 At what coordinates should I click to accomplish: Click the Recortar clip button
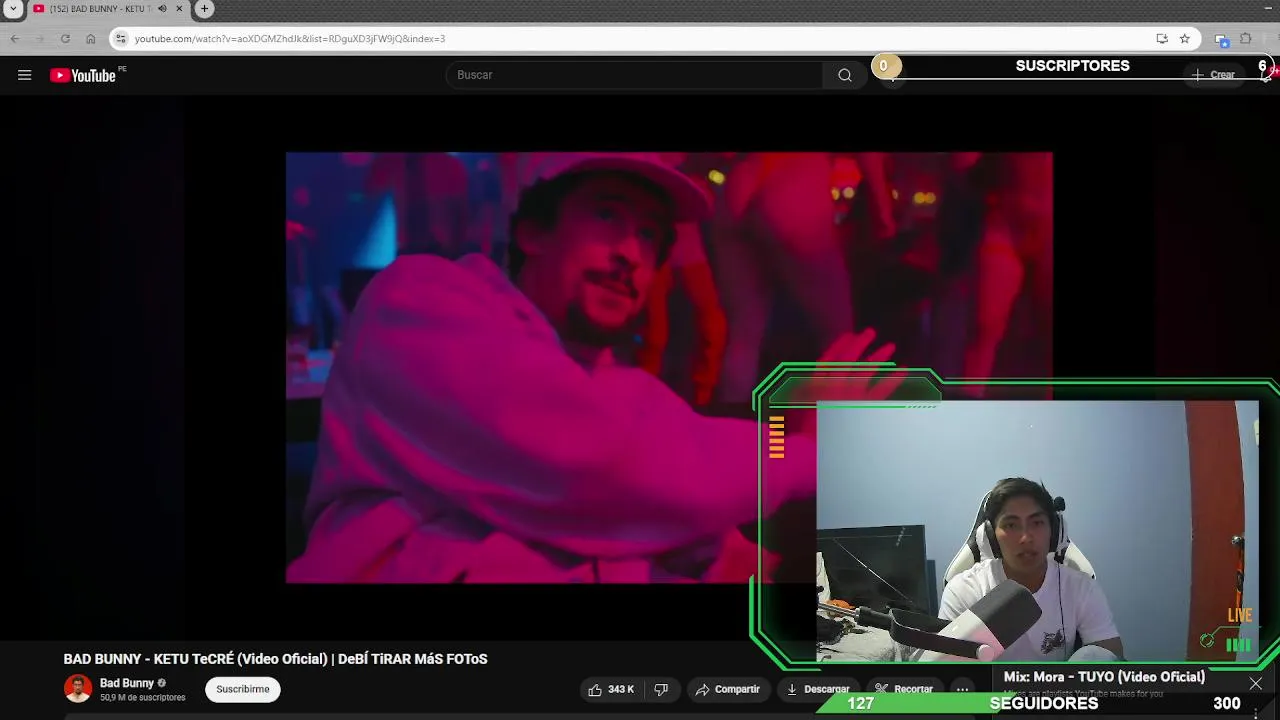coord(904,689)
